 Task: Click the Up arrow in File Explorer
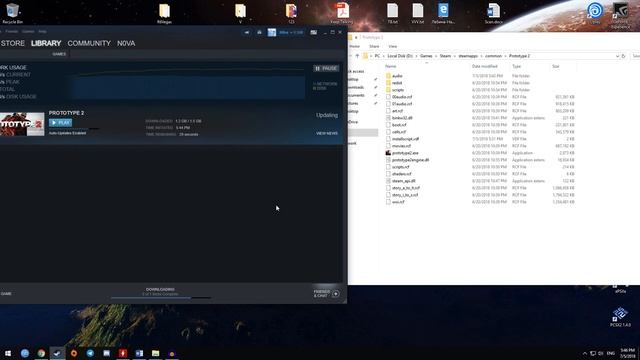(x=357, y=56)
